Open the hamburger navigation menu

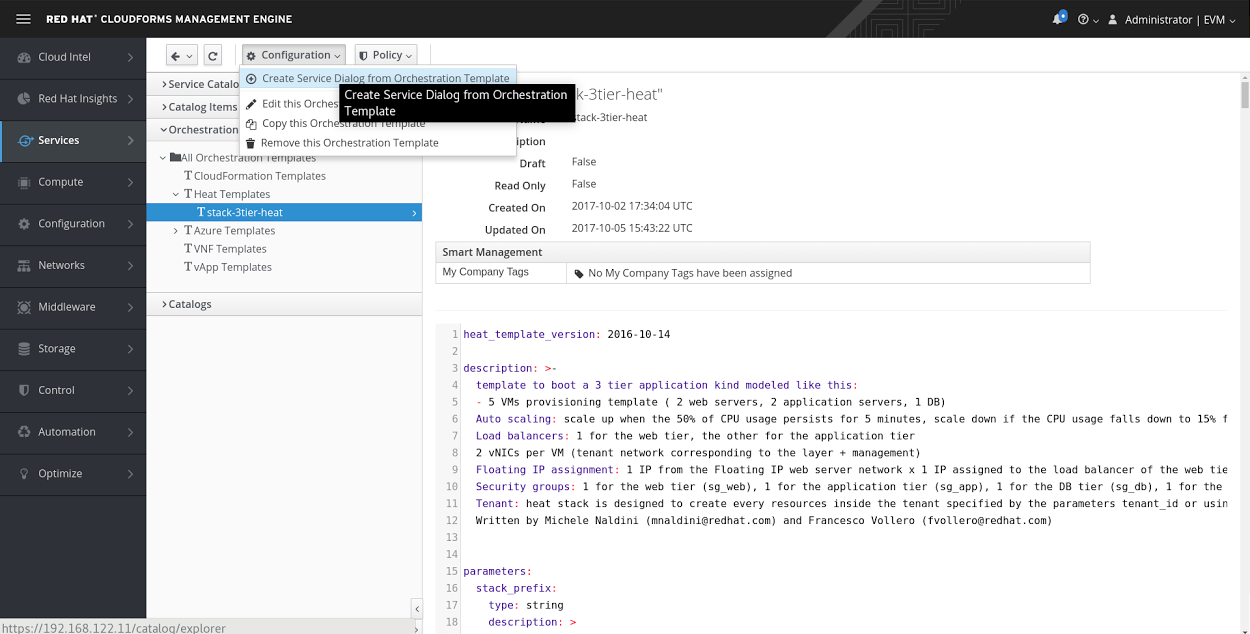point(24,19)
